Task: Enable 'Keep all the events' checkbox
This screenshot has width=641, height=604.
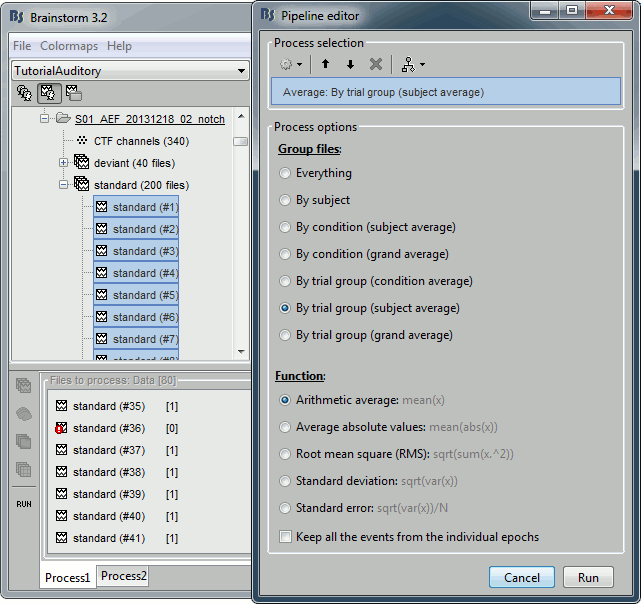Action: pos(286,537)
